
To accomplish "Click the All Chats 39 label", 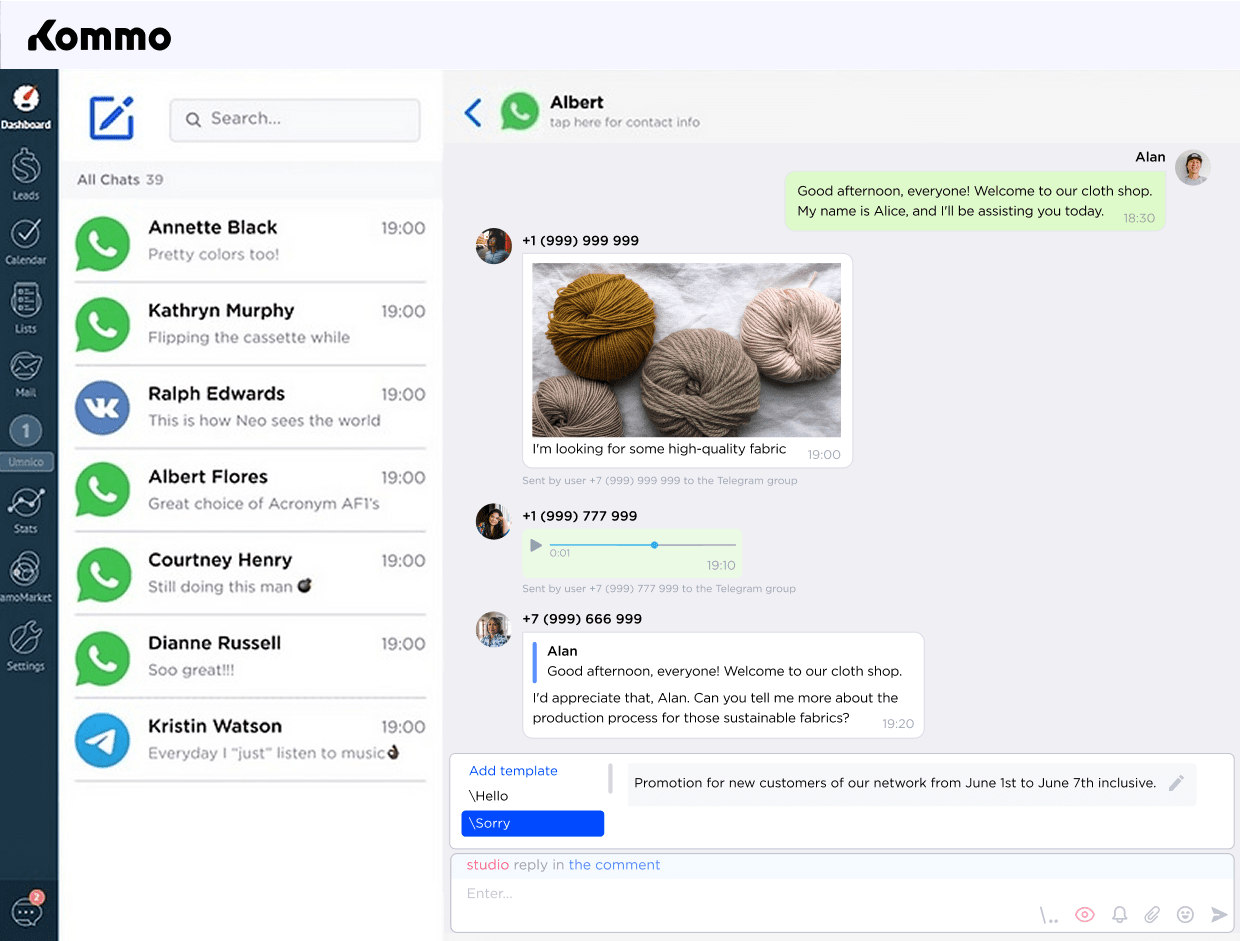I will [120, 180].
